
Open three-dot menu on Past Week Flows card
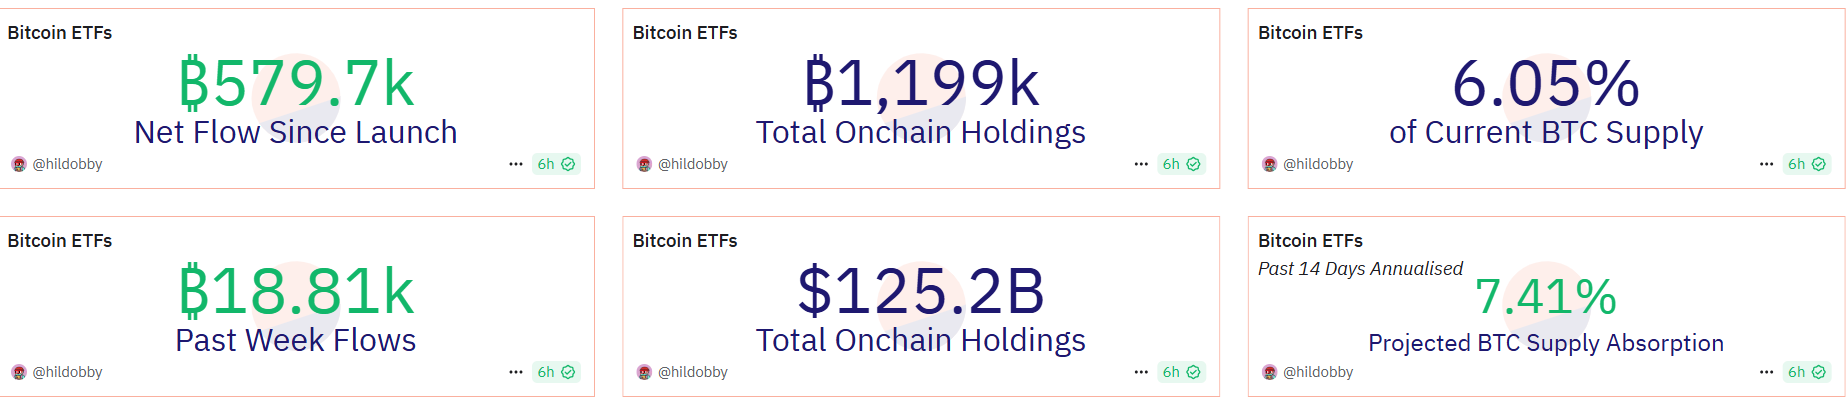point(516,372)
